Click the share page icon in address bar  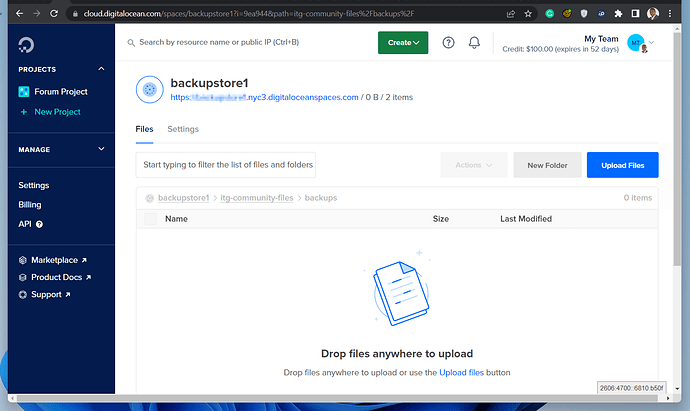pos(511,14)
